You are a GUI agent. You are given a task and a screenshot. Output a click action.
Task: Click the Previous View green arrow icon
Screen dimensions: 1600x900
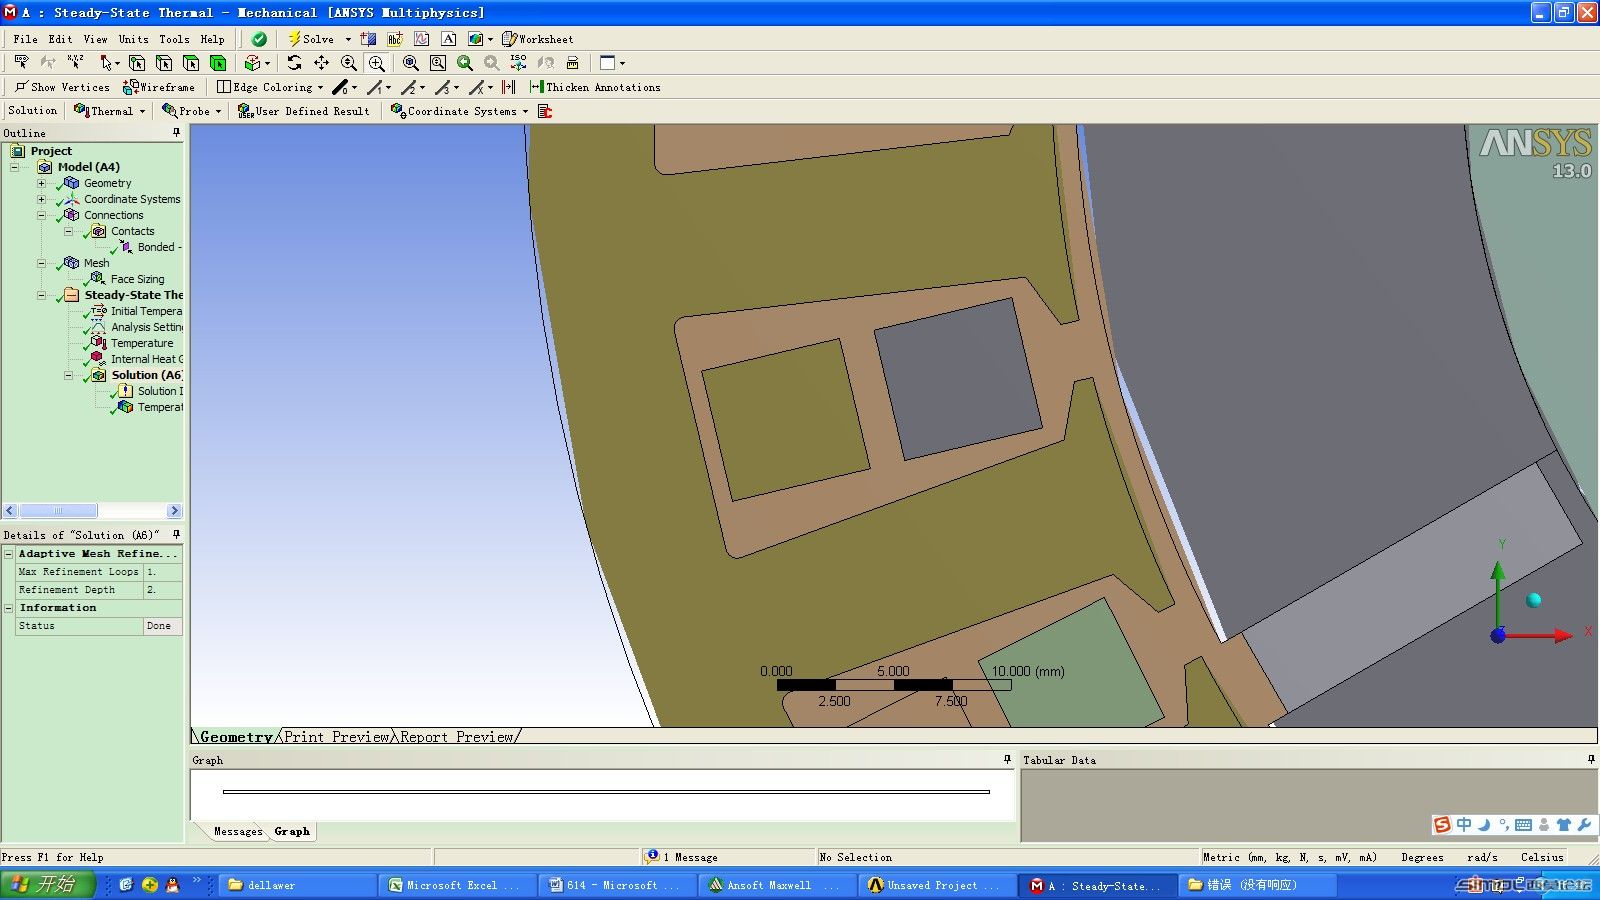[x=465, y=62]
